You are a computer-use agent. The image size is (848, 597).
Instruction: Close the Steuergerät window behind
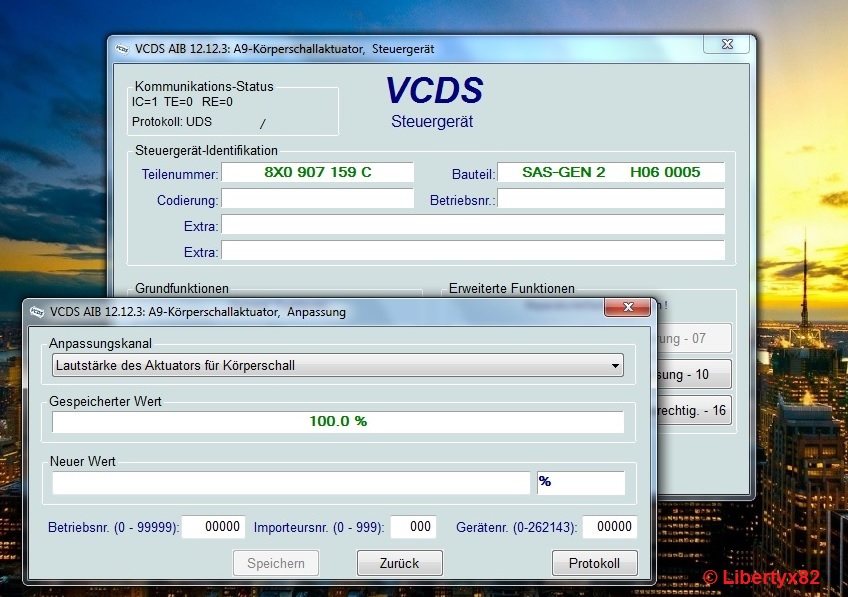pyautogui.click(x=727, y=44)
